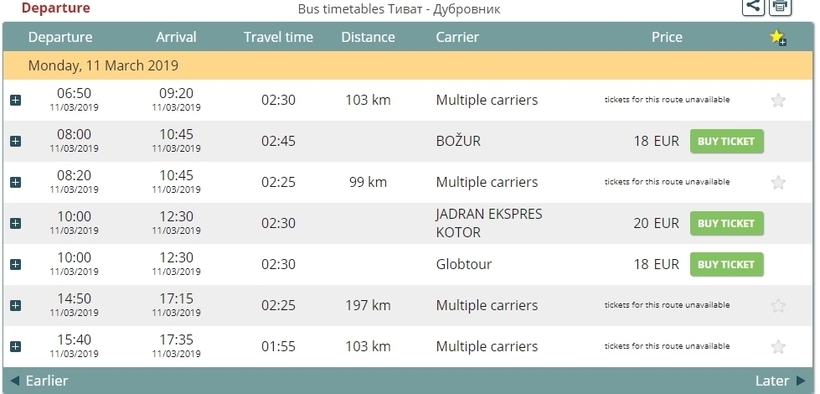This screenshot has width=820, height=394.
Task: Select the Departure tab heading
Action: (56, 8)
